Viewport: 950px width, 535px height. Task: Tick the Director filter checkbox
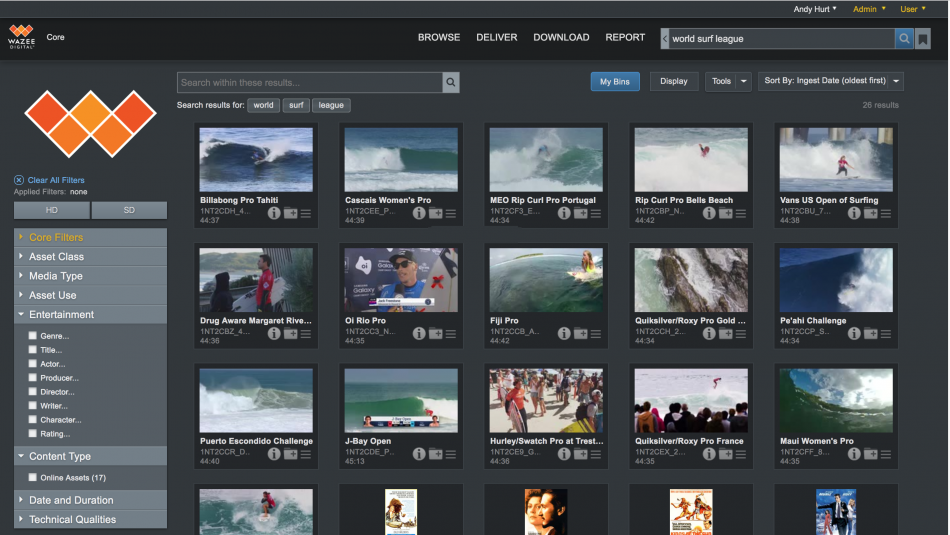[33, 392]
